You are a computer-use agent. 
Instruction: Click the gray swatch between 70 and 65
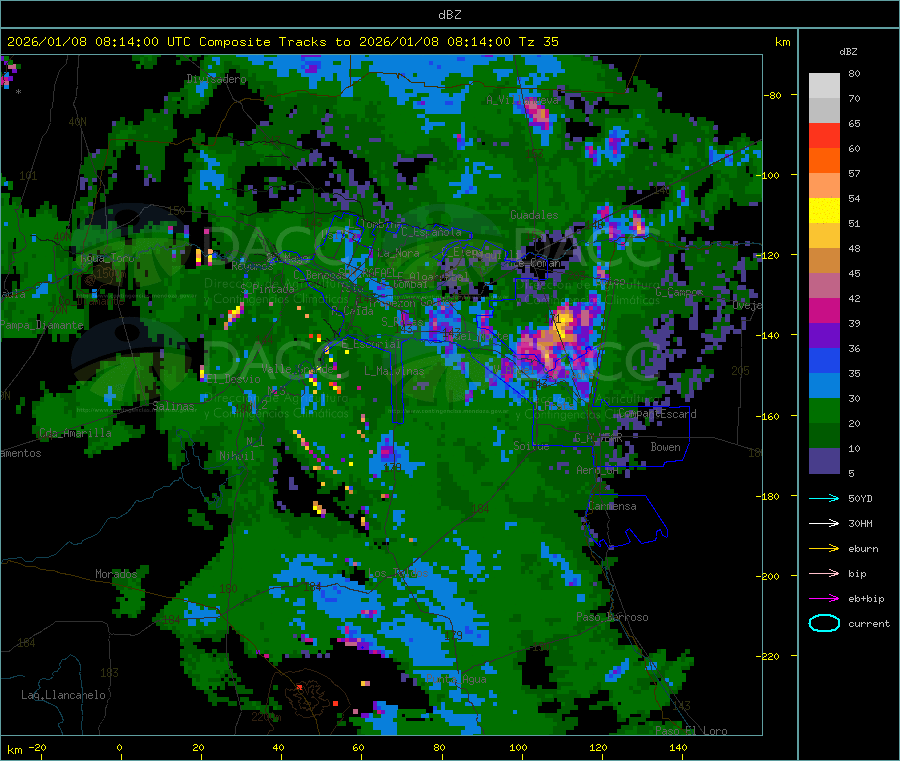824,111
